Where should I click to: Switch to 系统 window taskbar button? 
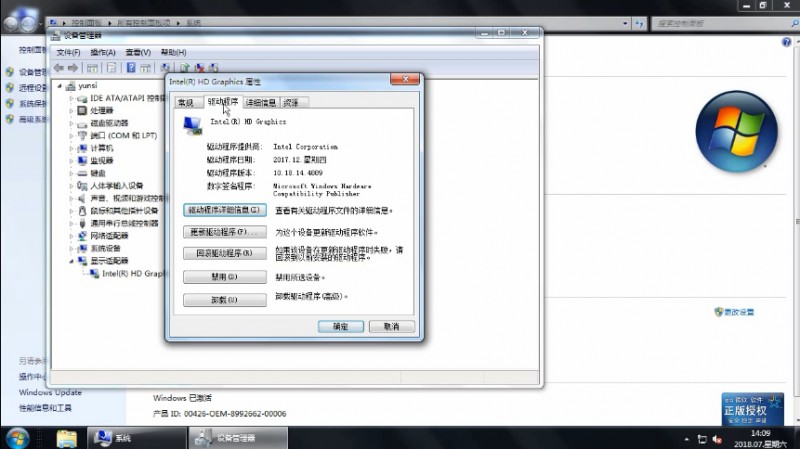point(137,438)
